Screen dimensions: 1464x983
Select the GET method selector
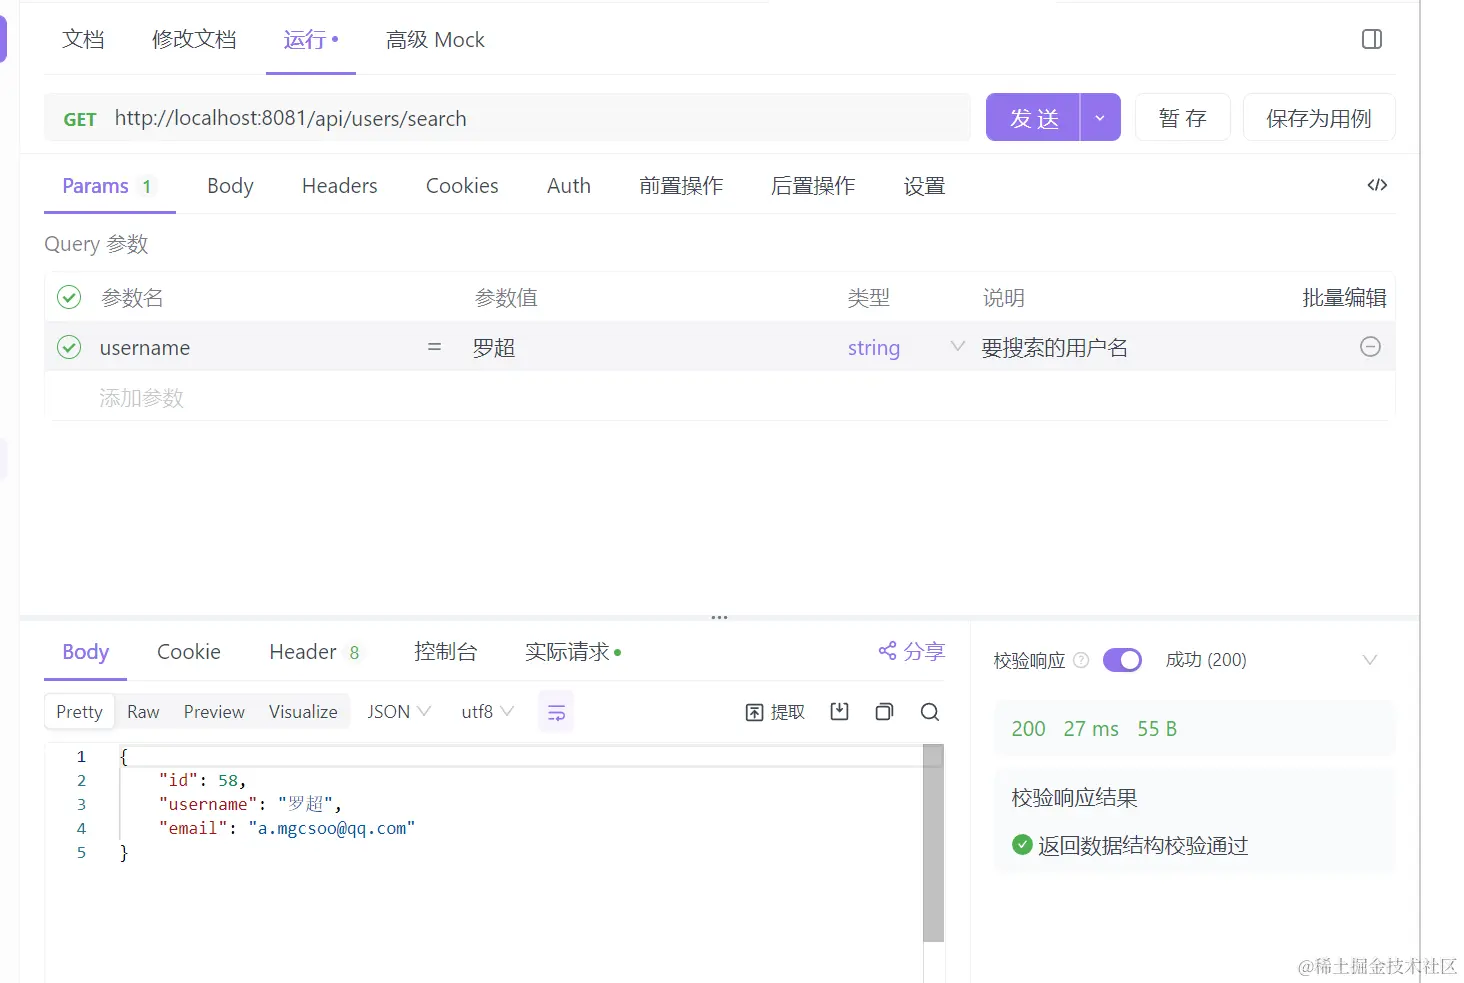[x=80, y=119]
